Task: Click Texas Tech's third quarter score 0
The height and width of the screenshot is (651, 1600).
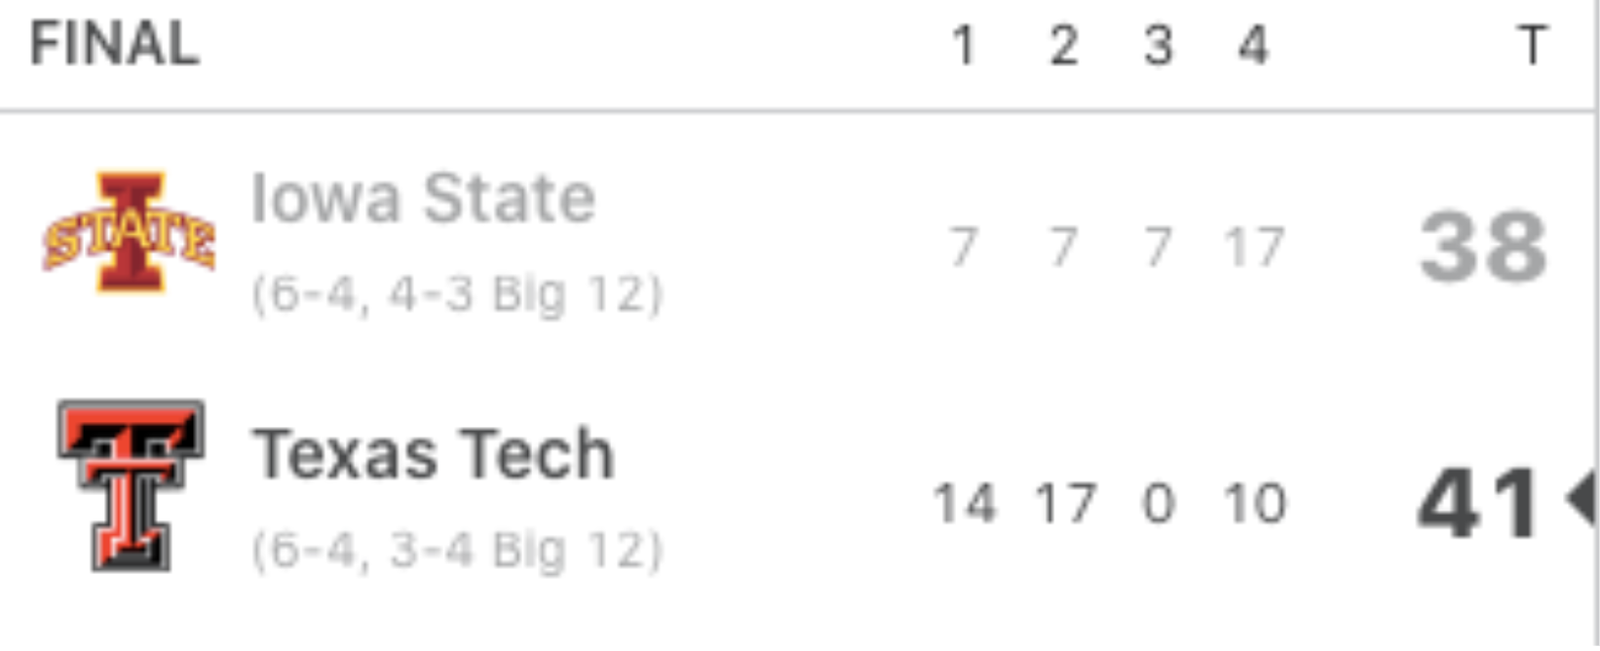Action: pyautogui.click(x=1159, y=503)
